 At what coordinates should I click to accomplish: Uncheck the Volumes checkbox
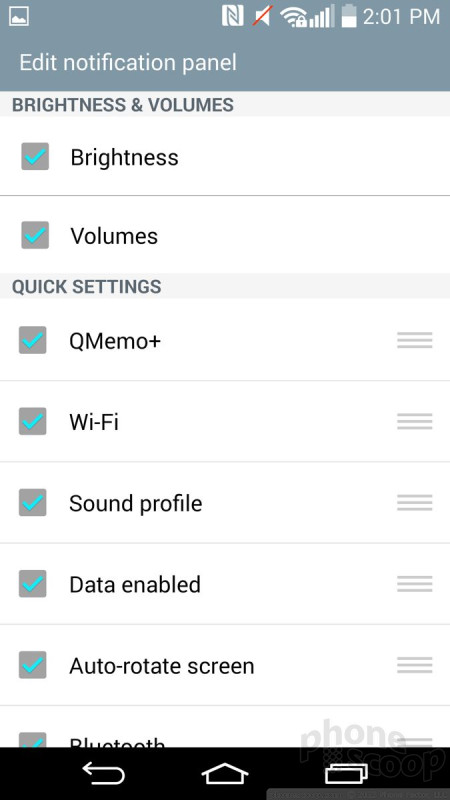pos(35,235)
